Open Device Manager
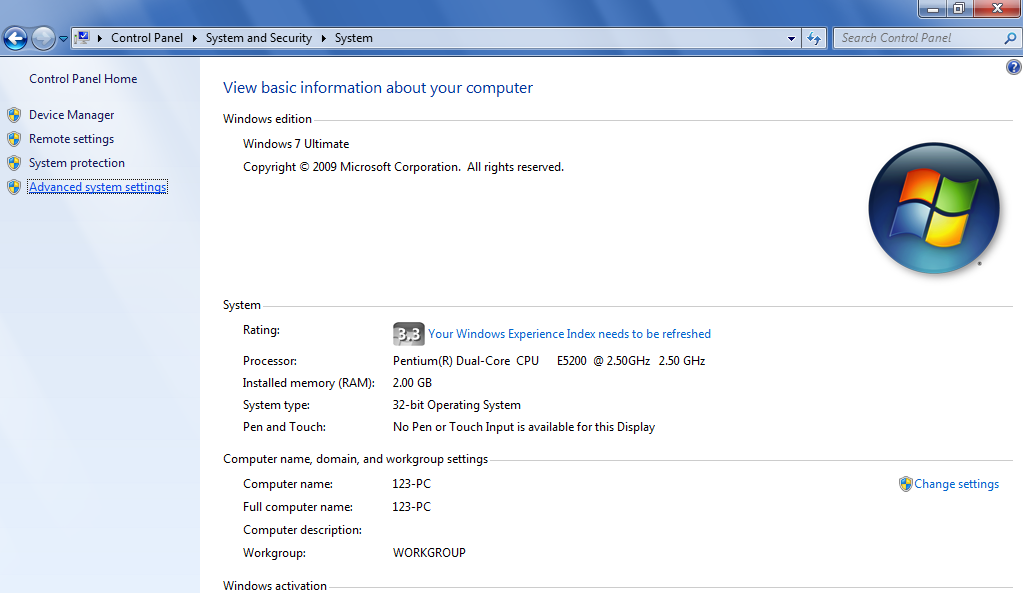Image resolution: width=1023 pixels, height=593 pixels. point(71,115)
